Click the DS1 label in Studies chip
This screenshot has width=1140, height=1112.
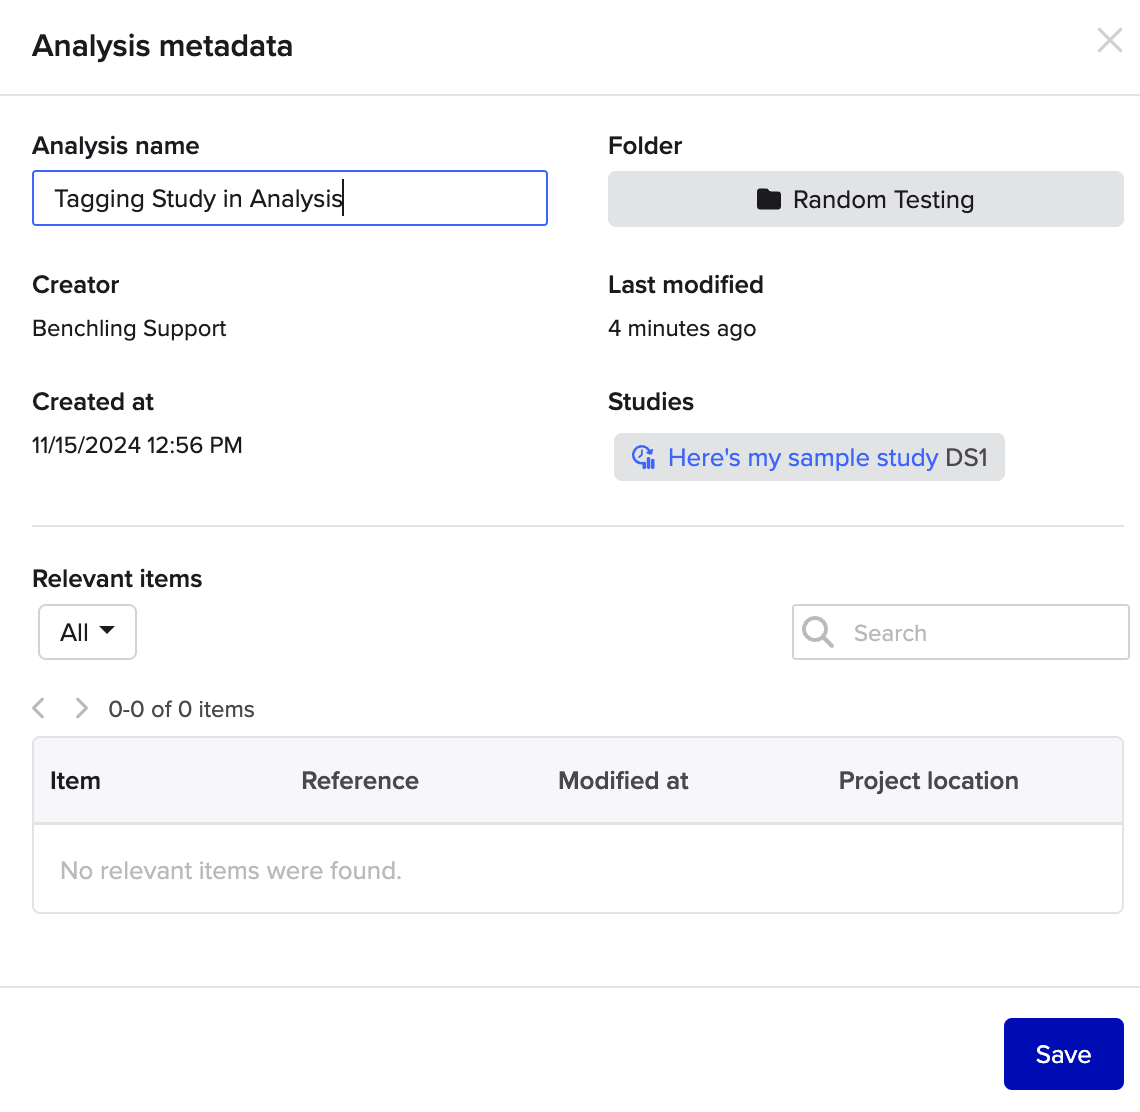click(x=966, y=458)
